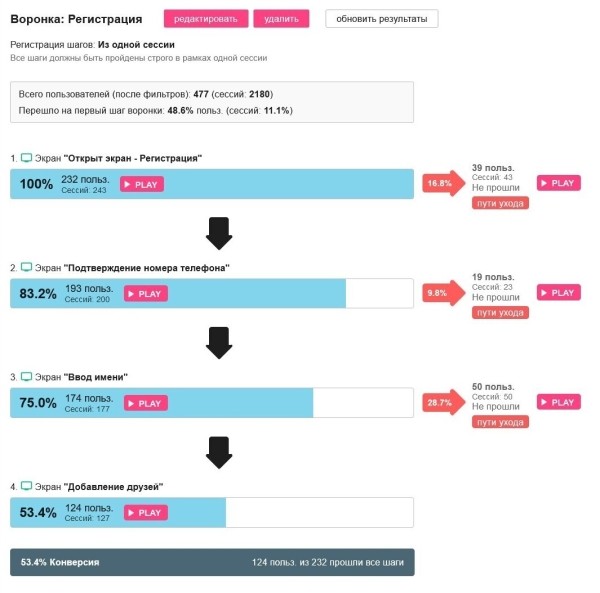
Task: Play sessions of 19 users who dropped
Action: point(557,293)
